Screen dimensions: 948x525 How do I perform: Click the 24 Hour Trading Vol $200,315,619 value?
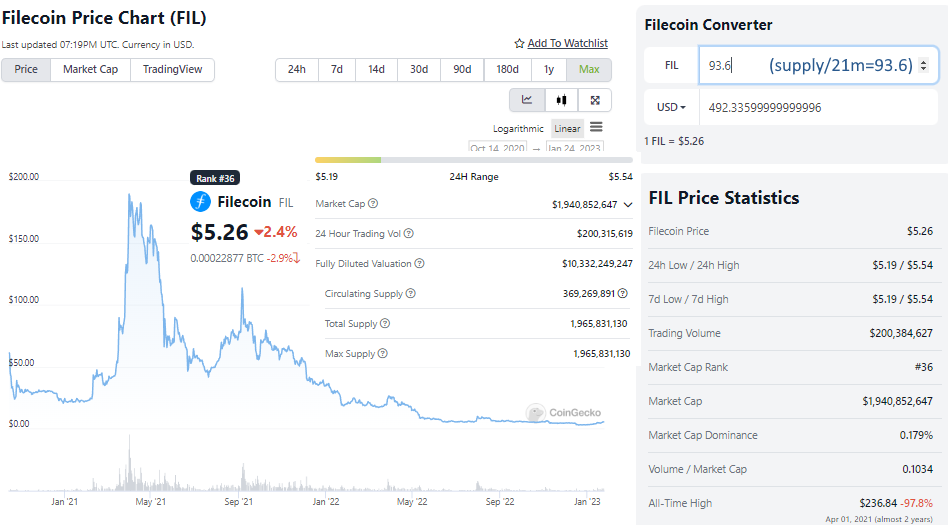point(605,233)
